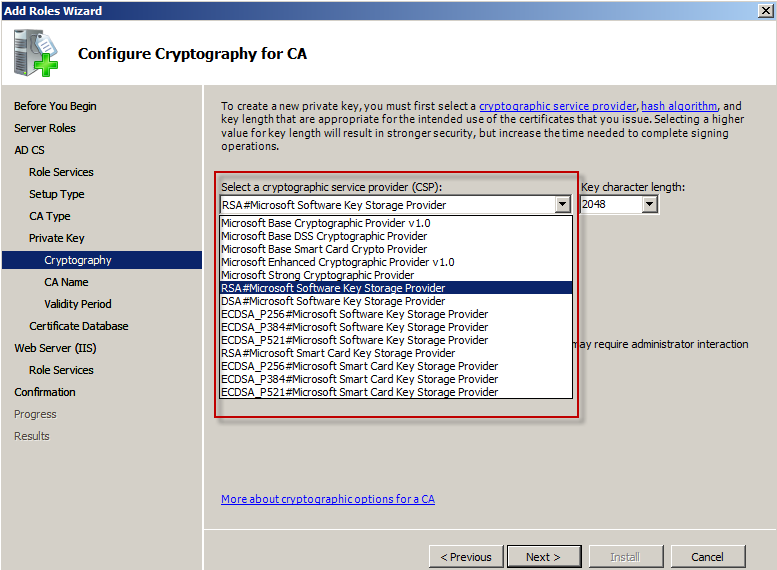Open the cryptographic service provider link
Viewport: 777px width, 570px height.
(x=557, y=106)
